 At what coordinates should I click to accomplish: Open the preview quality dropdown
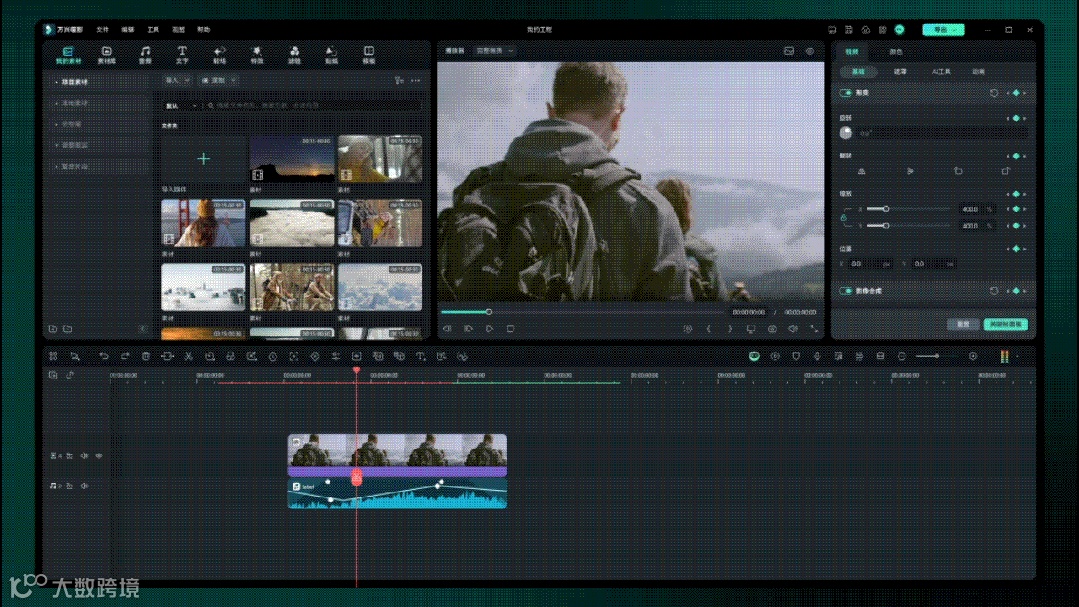pos(495,50)
